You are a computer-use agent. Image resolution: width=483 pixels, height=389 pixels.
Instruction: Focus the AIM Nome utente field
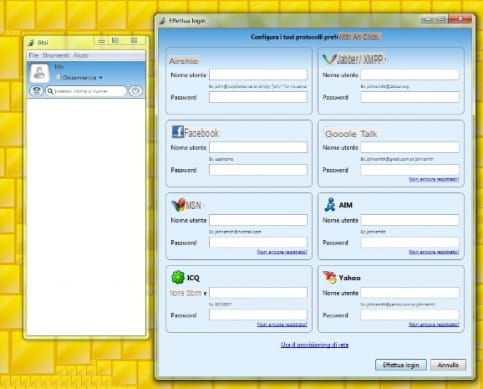(410, 220)
